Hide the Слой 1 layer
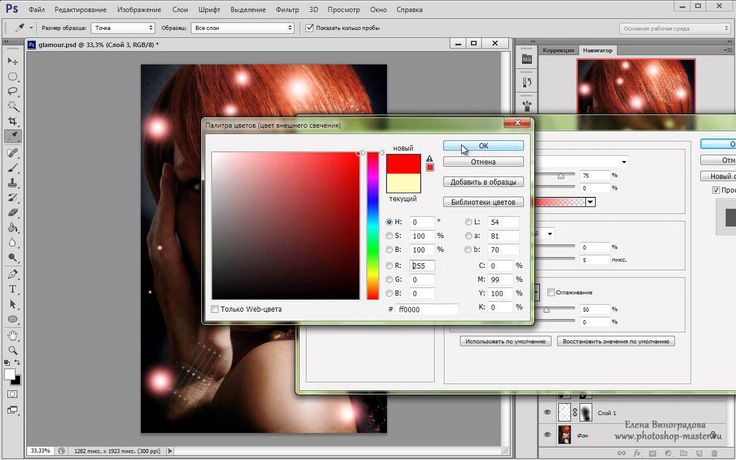Viewport: 736px width, 460px height. [x=547, y=413]
